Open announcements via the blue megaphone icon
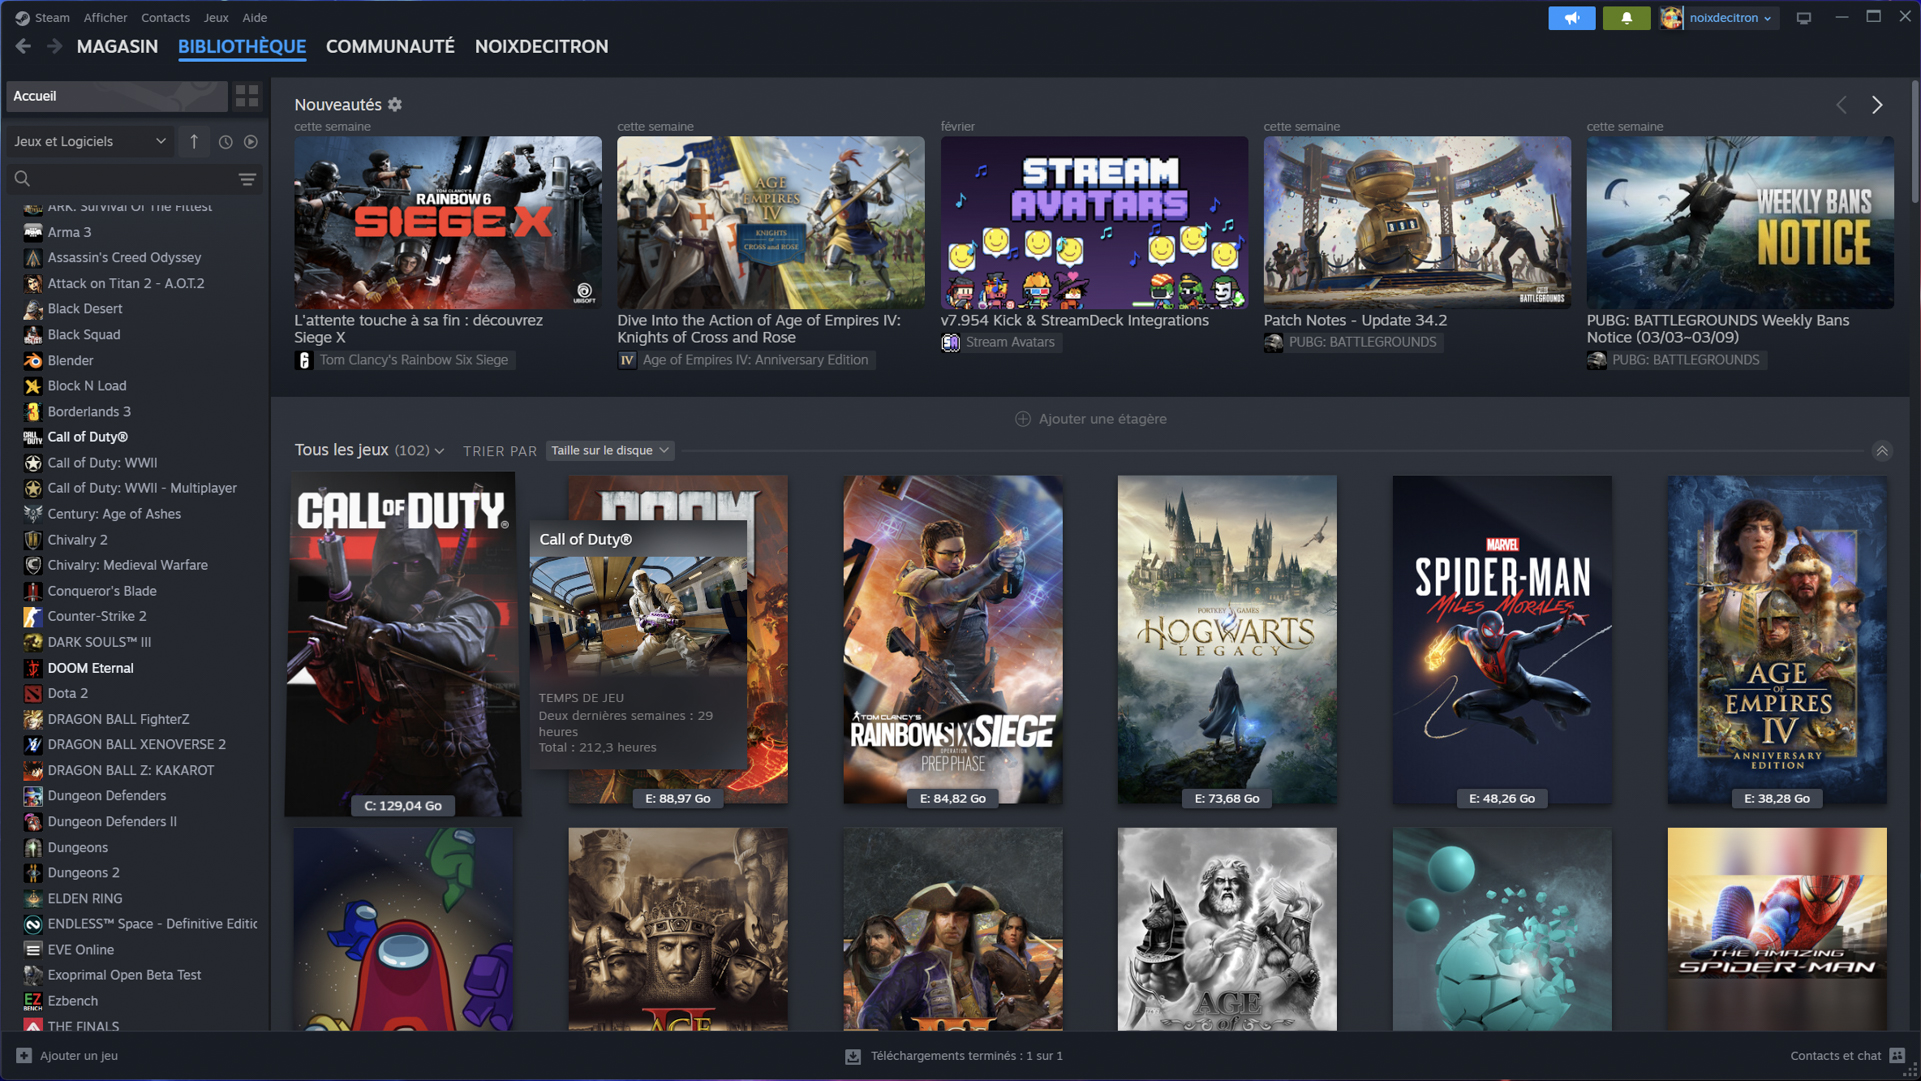This screenshot has width=1921, height=1081. pos(1571,18)
